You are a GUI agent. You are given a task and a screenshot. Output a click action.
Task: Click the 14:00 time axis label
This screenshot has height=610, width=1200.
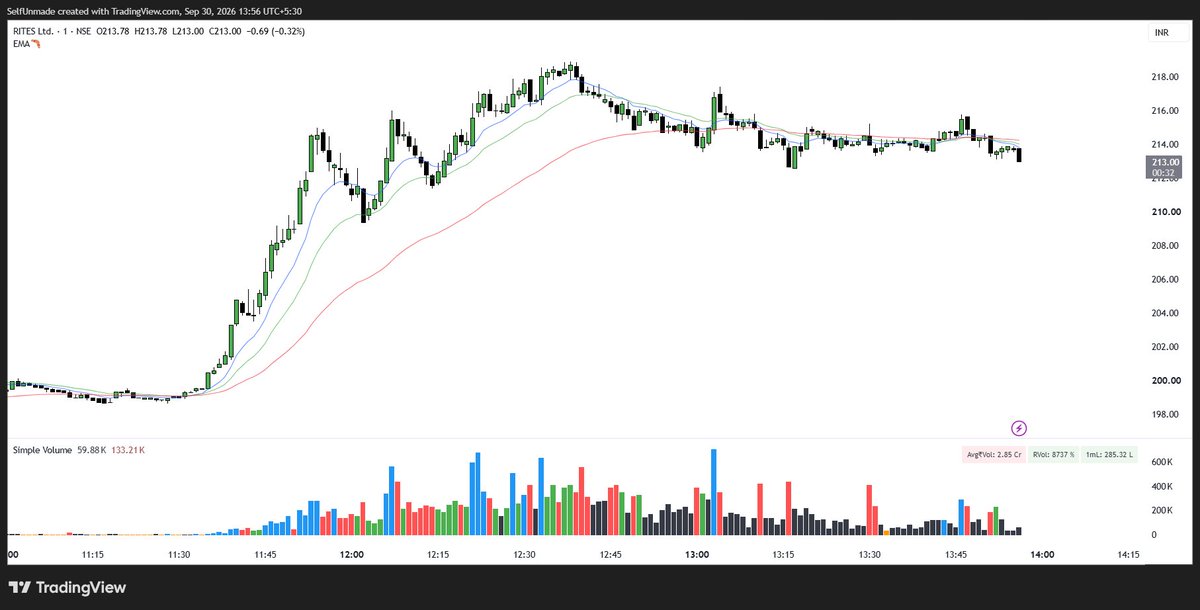[1042, 555]
